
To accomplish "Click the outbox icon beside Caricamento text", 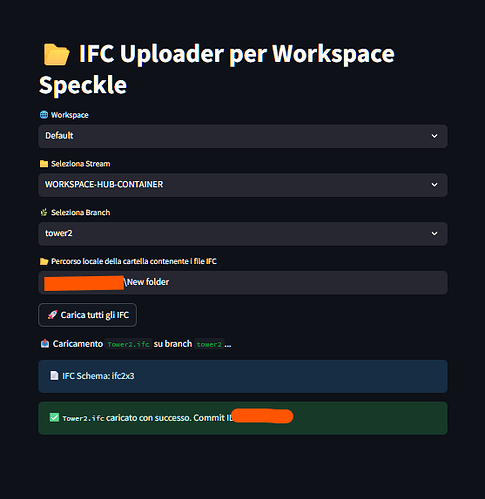I will [x=45, y=343].
